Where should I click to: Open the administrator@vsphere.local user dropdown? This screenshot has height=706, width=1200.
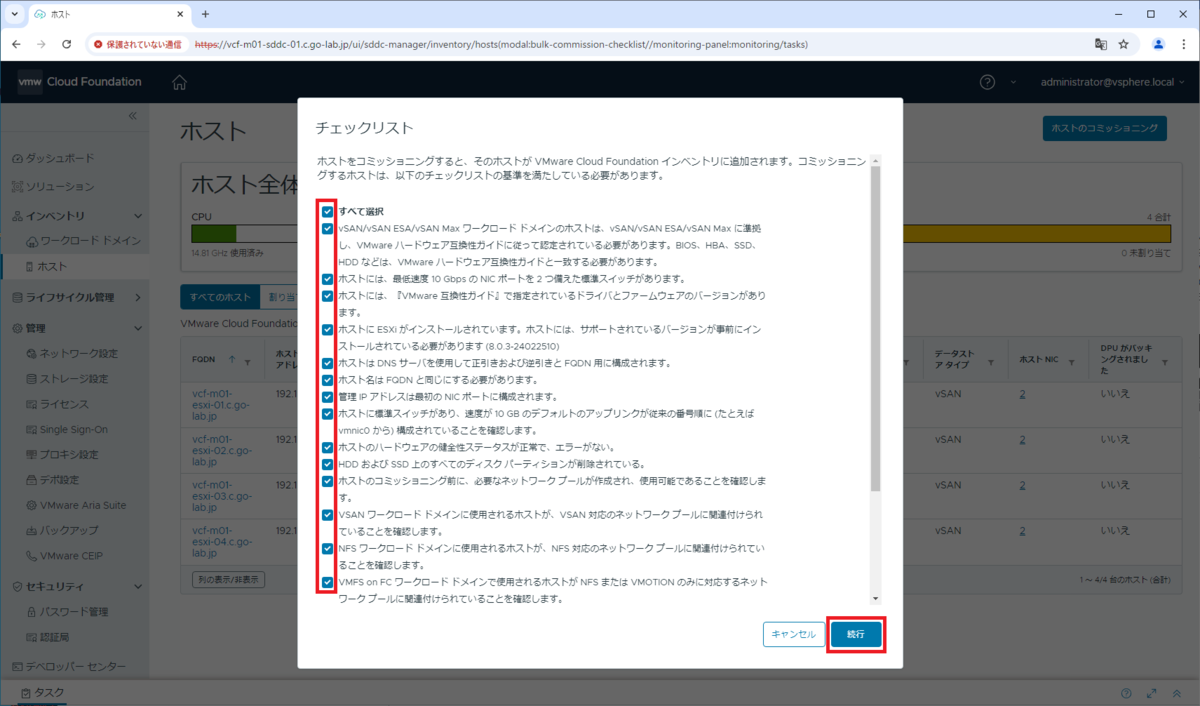click(x=1111, y=82)
